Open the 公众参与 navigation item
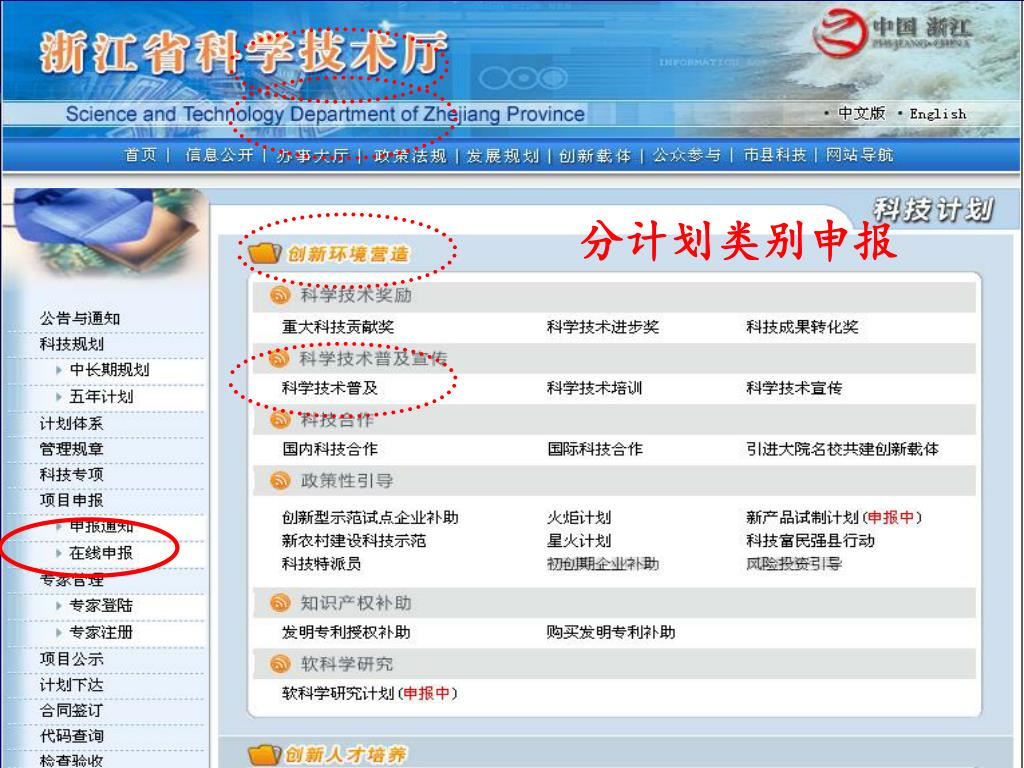 pos(687,155)
